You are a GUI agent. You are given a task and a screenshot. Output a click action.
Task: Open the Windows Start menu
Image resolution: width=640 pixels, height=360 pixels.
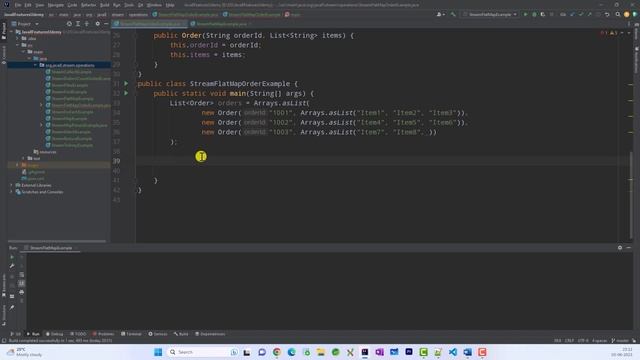(158, 352)
